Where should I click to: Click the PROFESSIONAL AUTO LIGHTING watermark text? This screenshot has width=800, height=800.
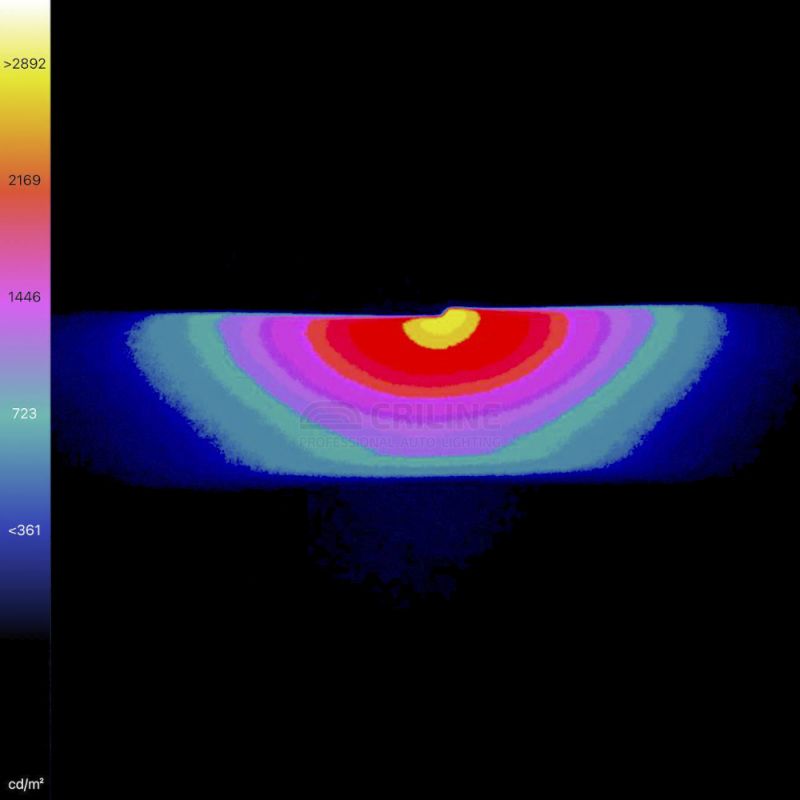point(400,441)
